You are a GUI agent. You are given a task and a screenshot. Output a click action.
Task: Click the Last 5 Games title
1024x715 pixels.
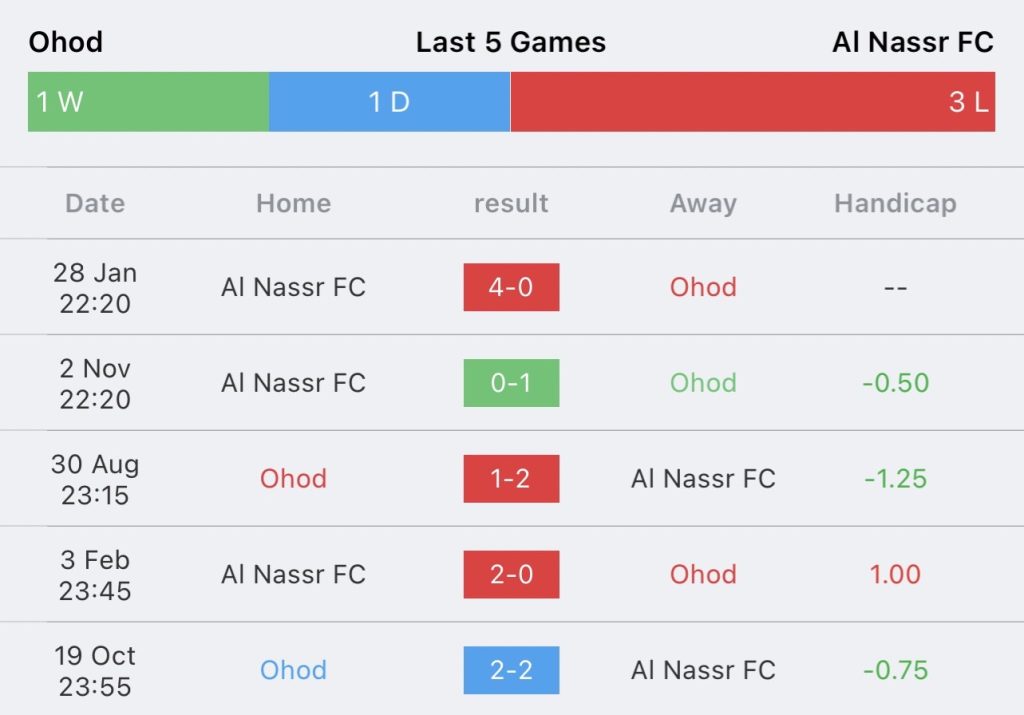(x=511, y=42)
